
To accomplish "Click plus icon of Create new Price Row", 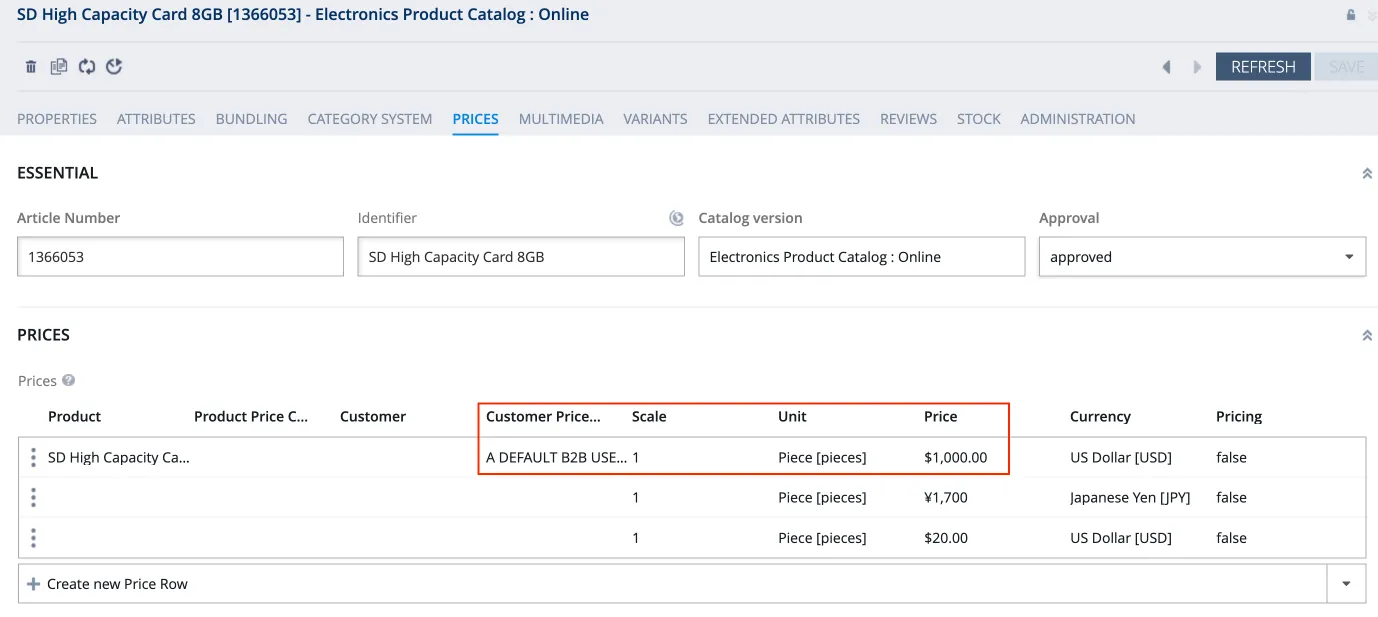I will 33,584.
